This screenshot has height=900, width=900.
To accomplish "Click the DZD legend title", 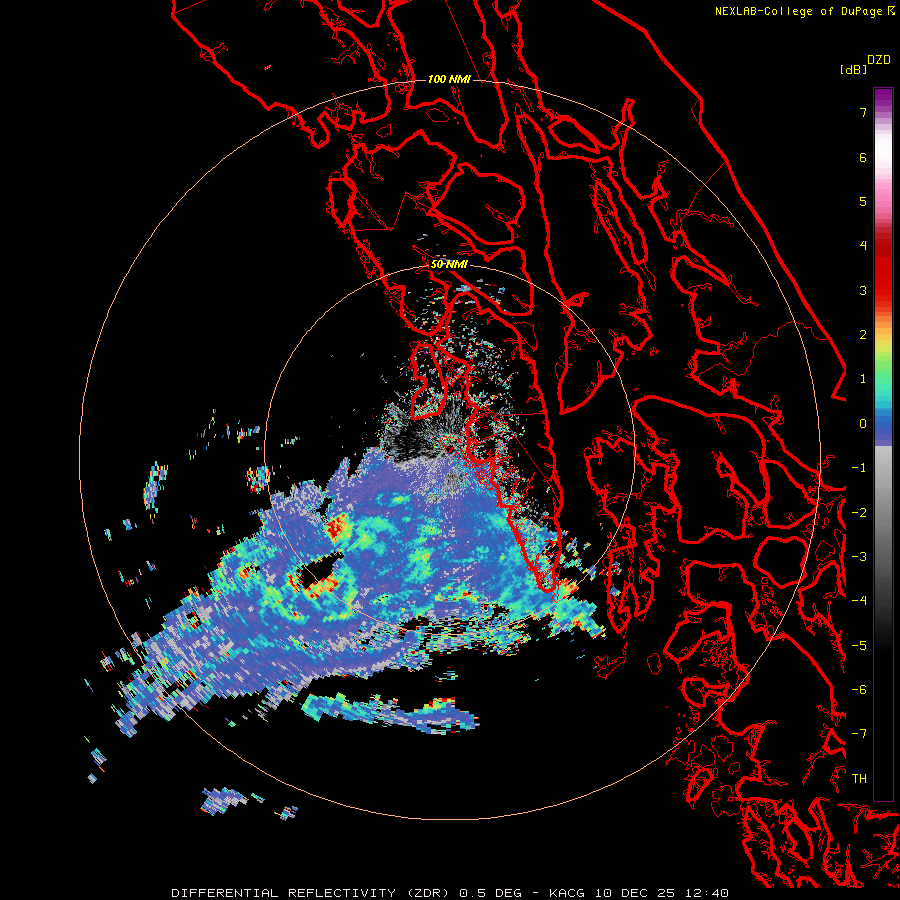I will tap(879, 60).
